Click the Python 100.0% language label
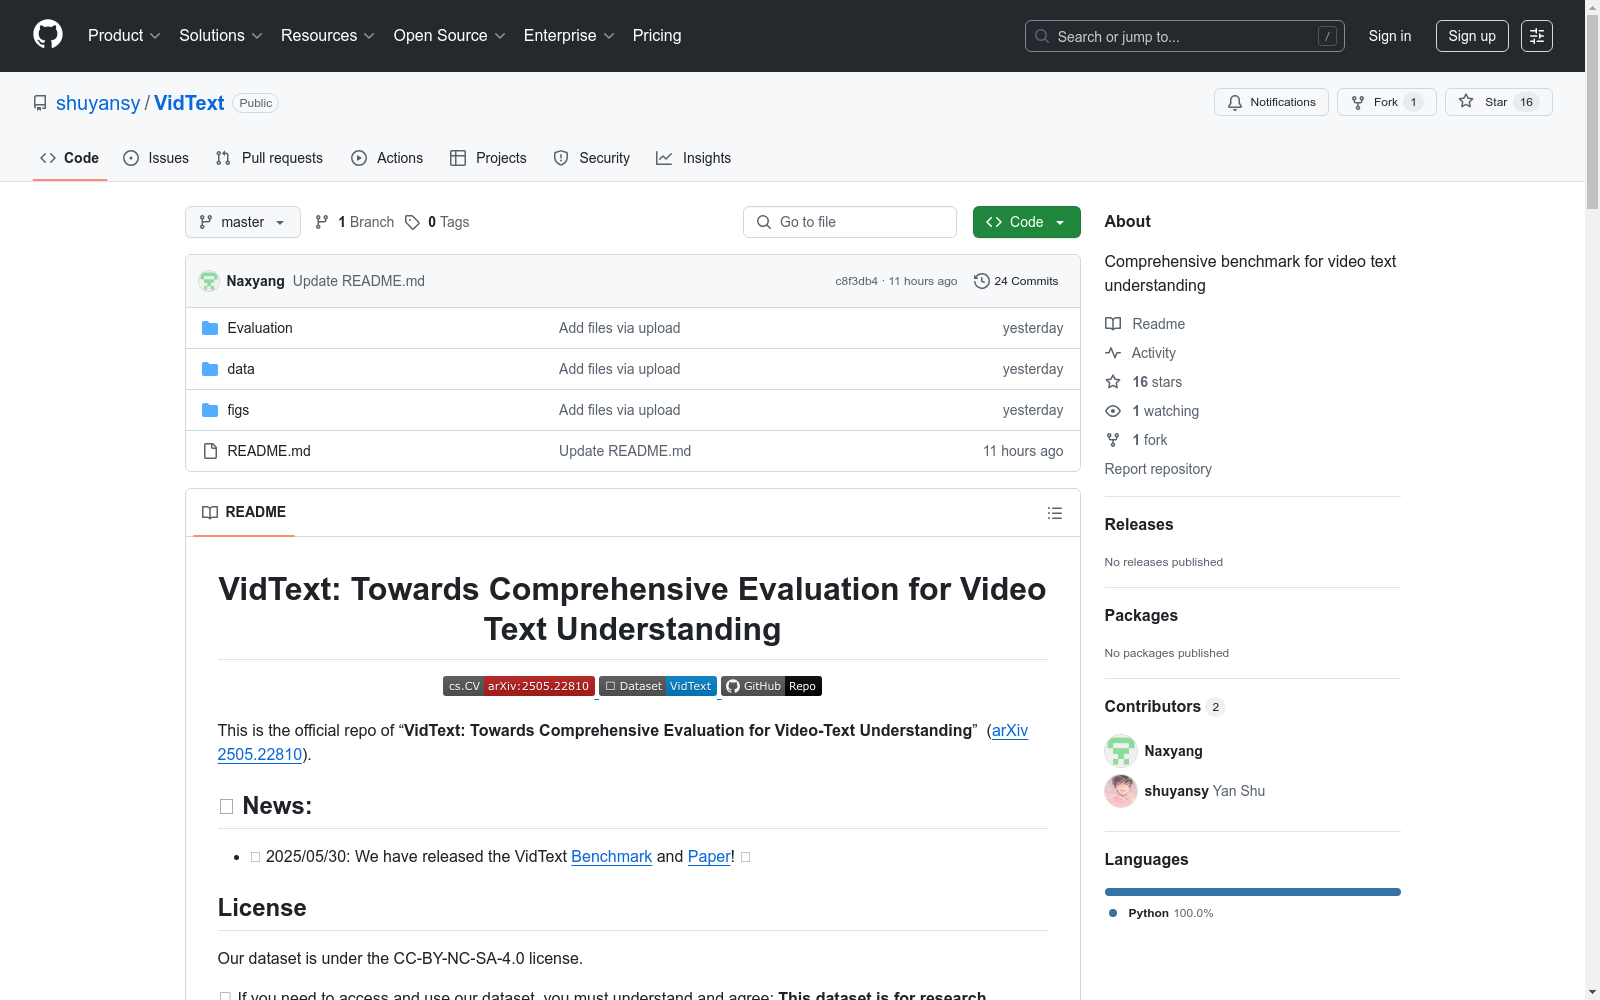The width and height of the screenshot is (1600, 1000). pyautogui.click(x=1162, y=913)
